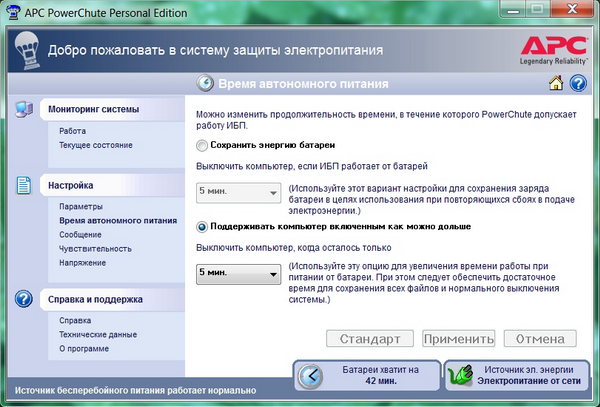Screen dimensions: 600x407
Task: Click the clock icon in Батареи хватит на
Action: (x=310, y=376)
